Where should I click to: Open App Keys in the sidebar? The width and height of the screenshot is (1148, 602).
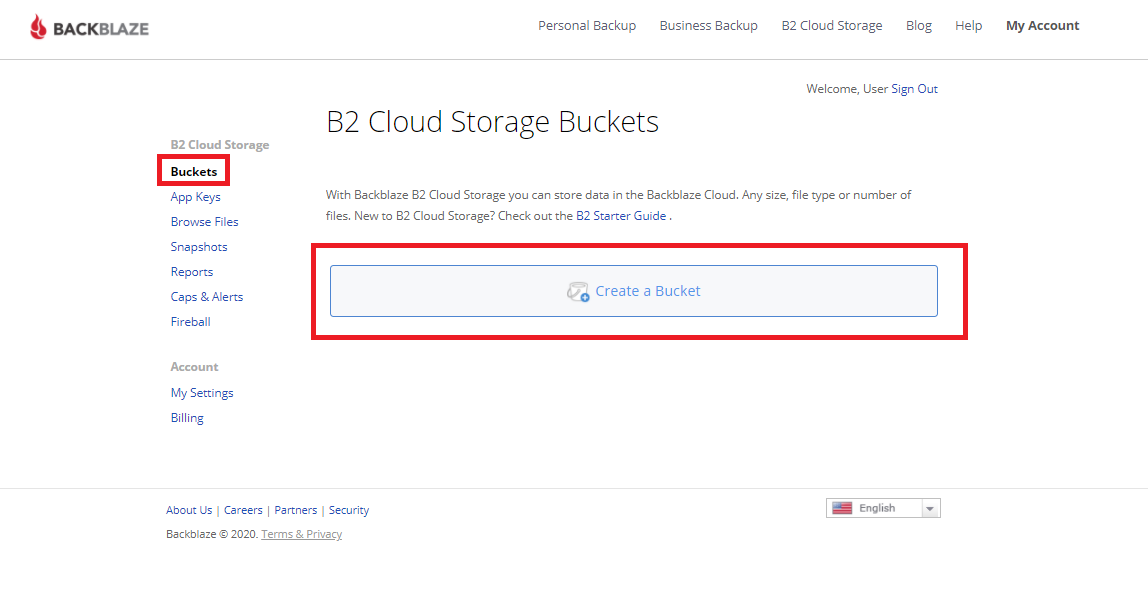point(195,197)
